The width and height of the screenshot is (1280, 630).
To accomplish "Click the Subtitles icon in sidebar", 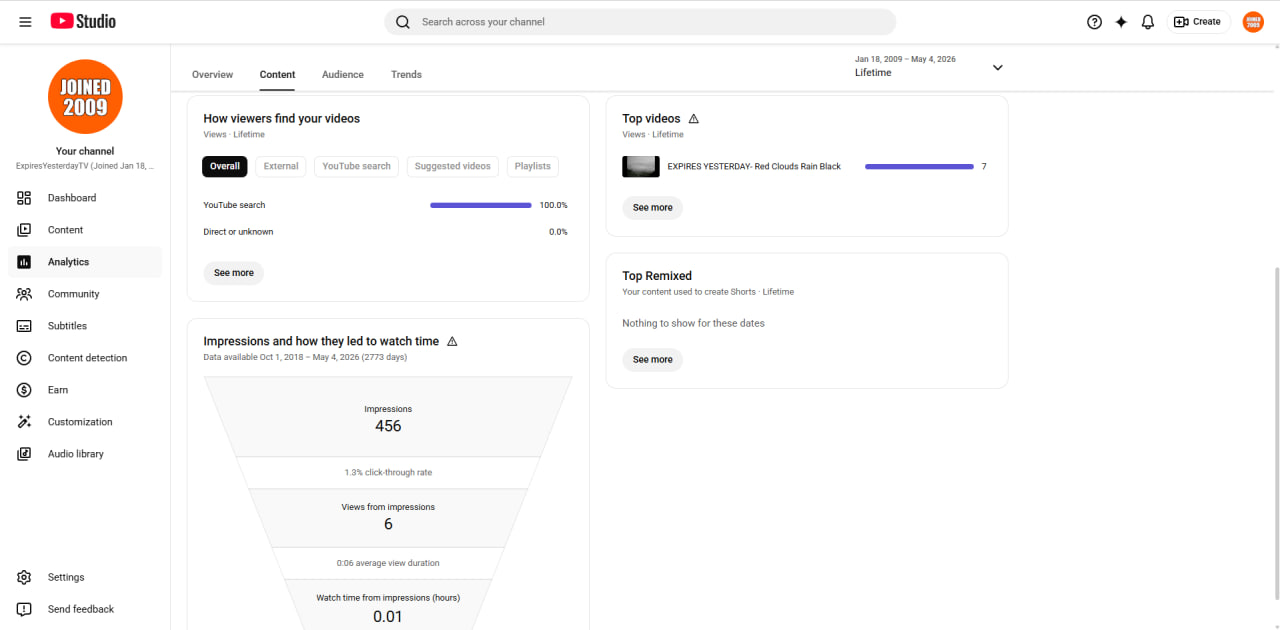I will coord(25,326).
